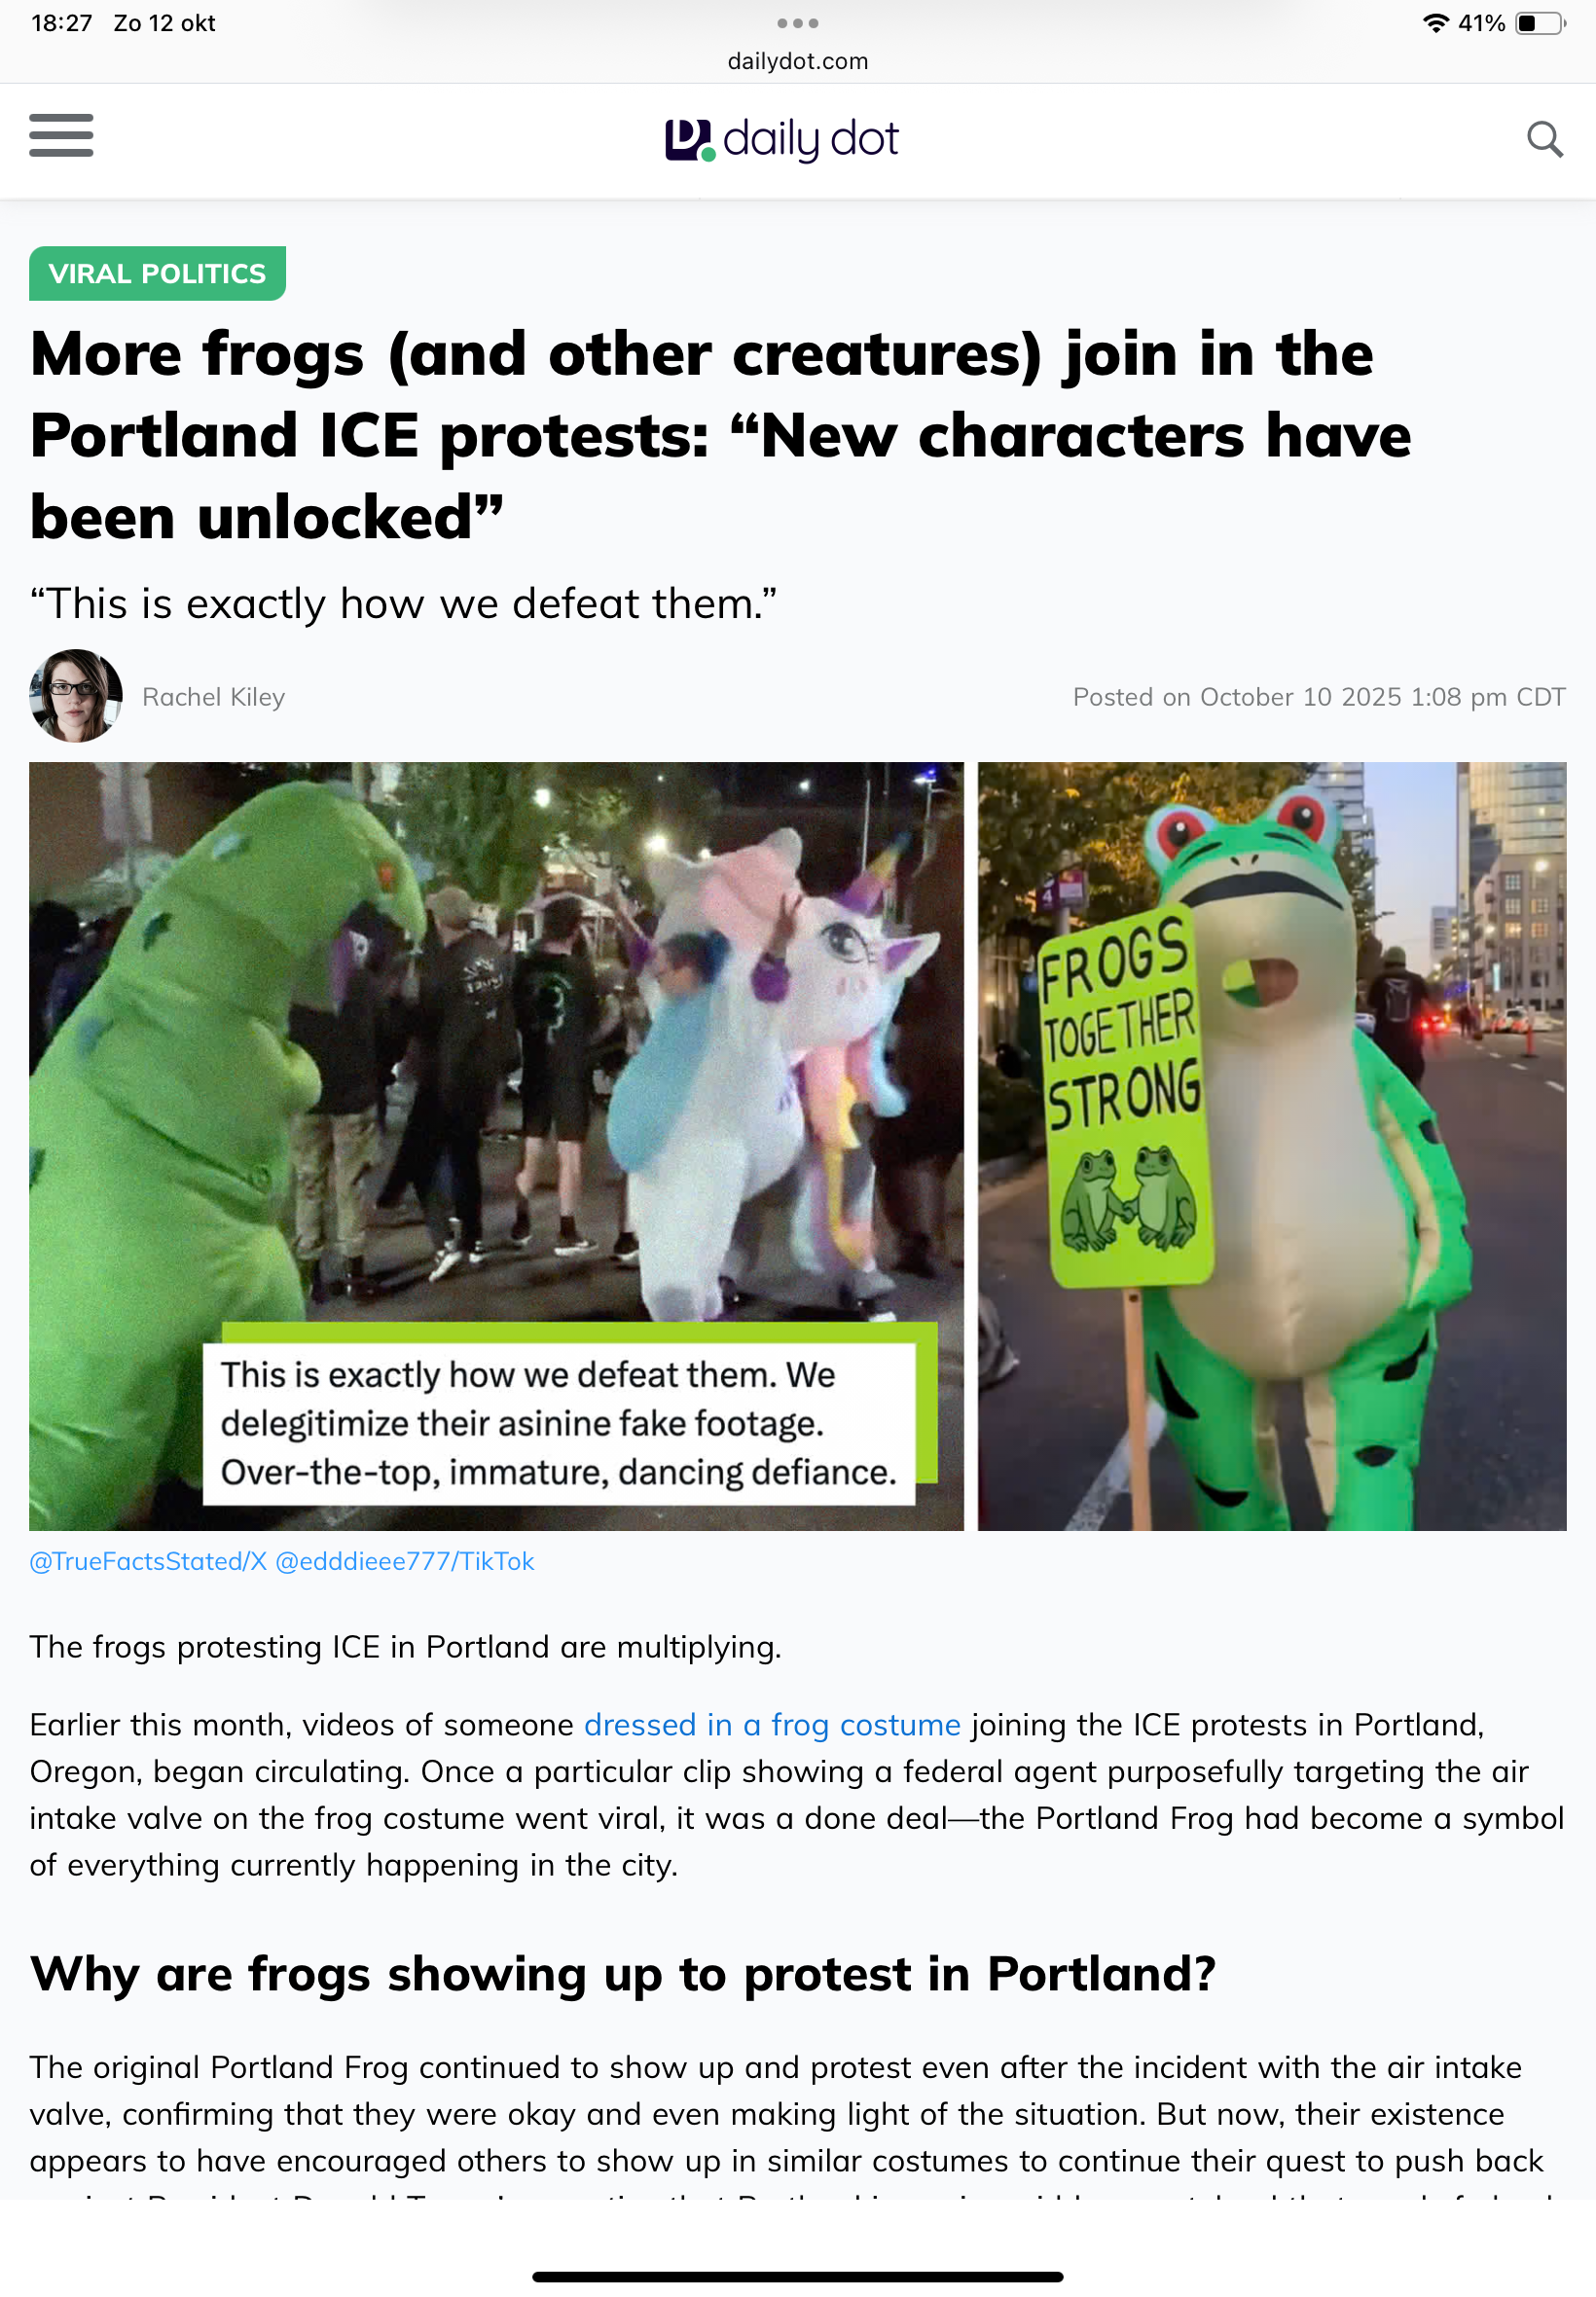Screen dimensions: 1596x2297
Task: Tap the Wi-Fi status icon
Action: point(1435,23)
